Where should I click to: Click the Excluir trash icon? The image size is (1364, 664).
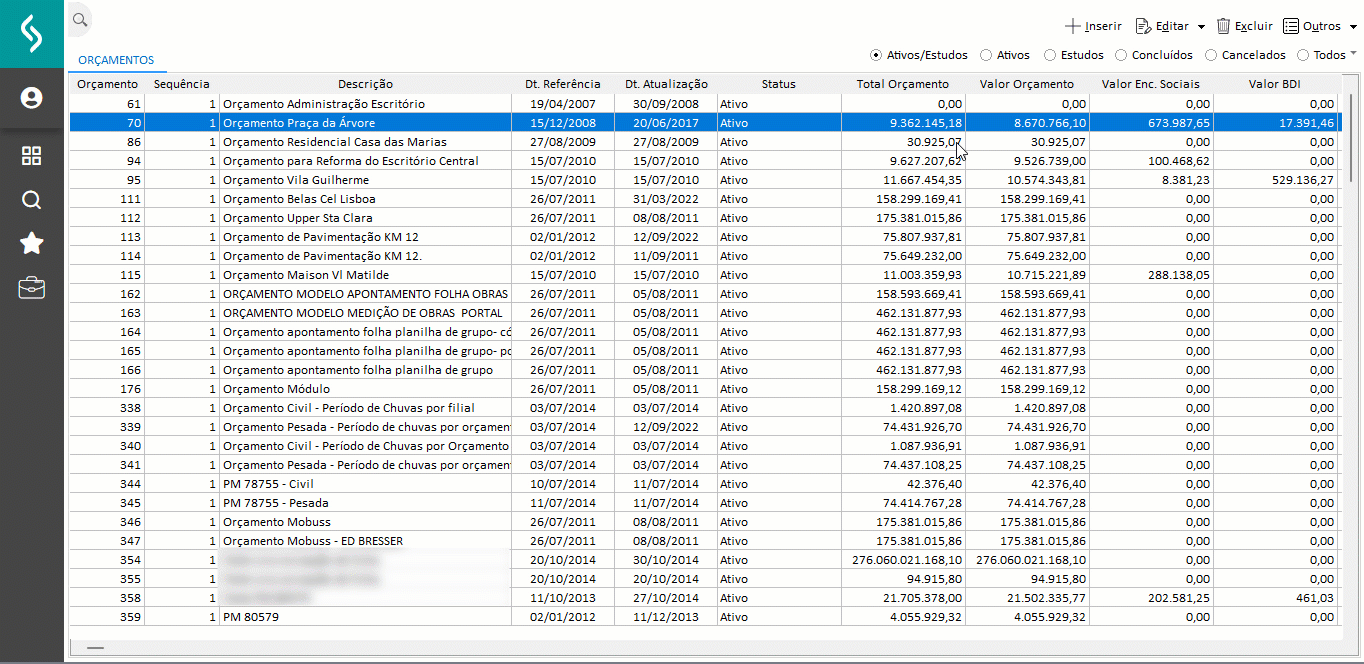pos(1223,26)
